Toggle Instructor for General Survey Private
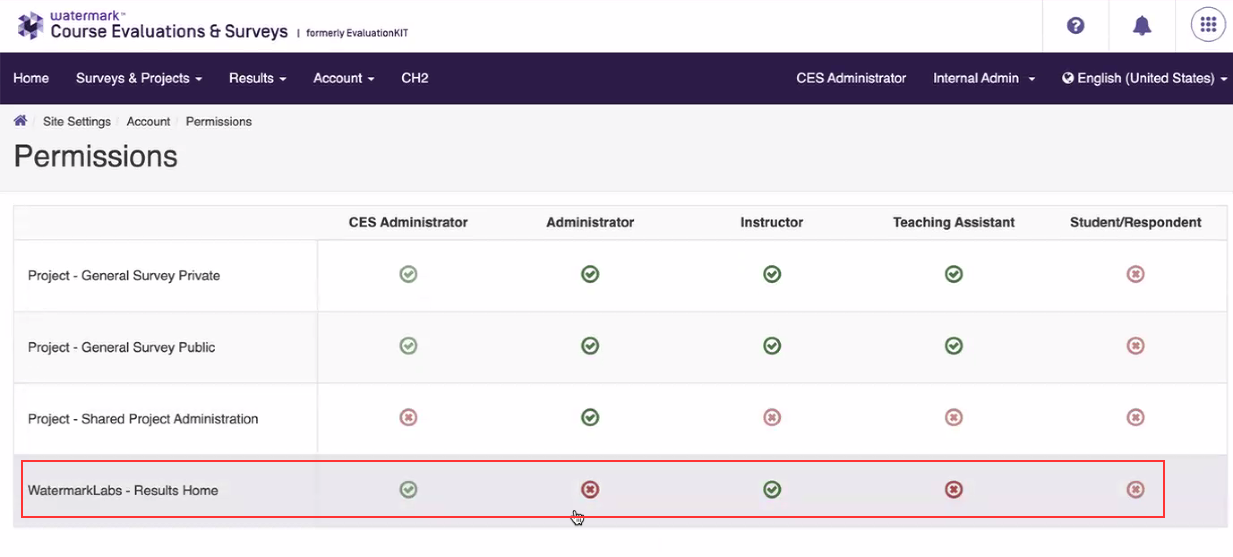Viewport: 1233px width, 557px height. pos(772,274)
